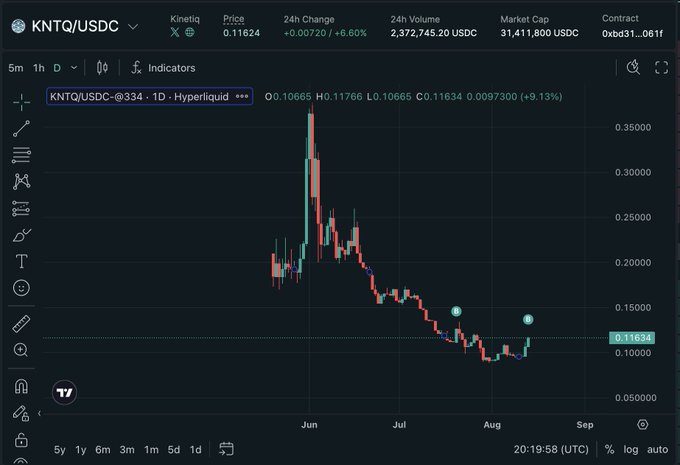Toggle stay in drawing mode
This screenshot has width=680, height=465.
click(21, 413)
